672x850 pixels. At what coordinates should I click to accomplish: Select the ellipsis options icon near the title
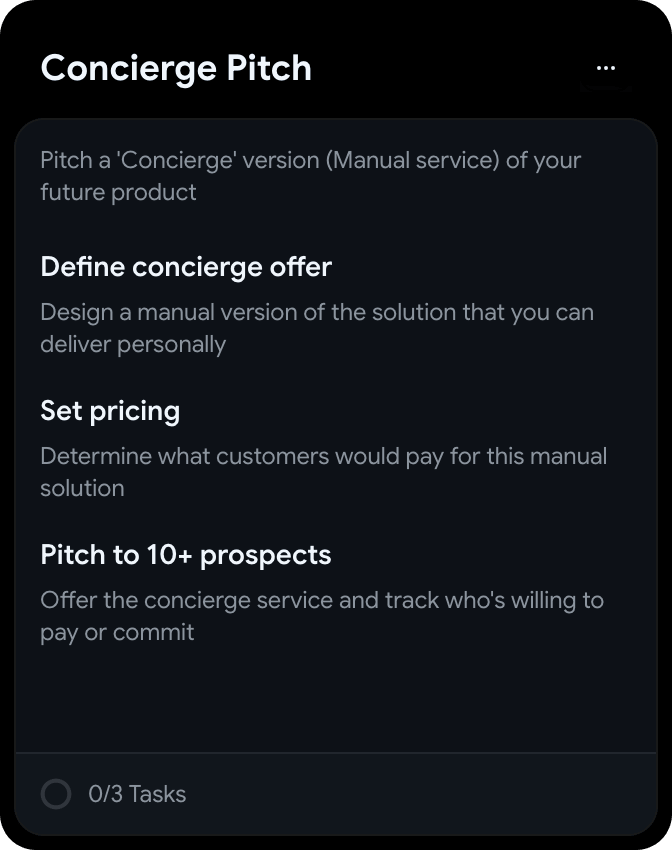point(605,67)
